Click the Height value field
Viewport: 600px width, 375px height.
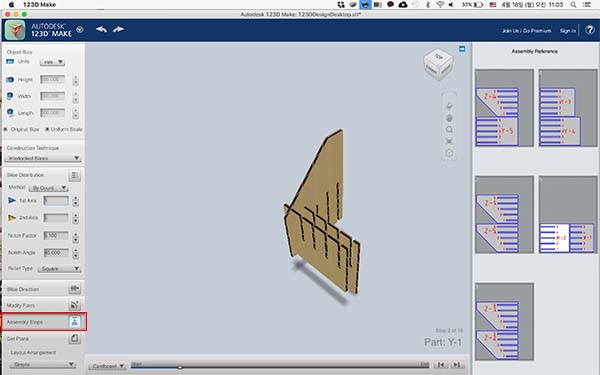pos(52,79)
